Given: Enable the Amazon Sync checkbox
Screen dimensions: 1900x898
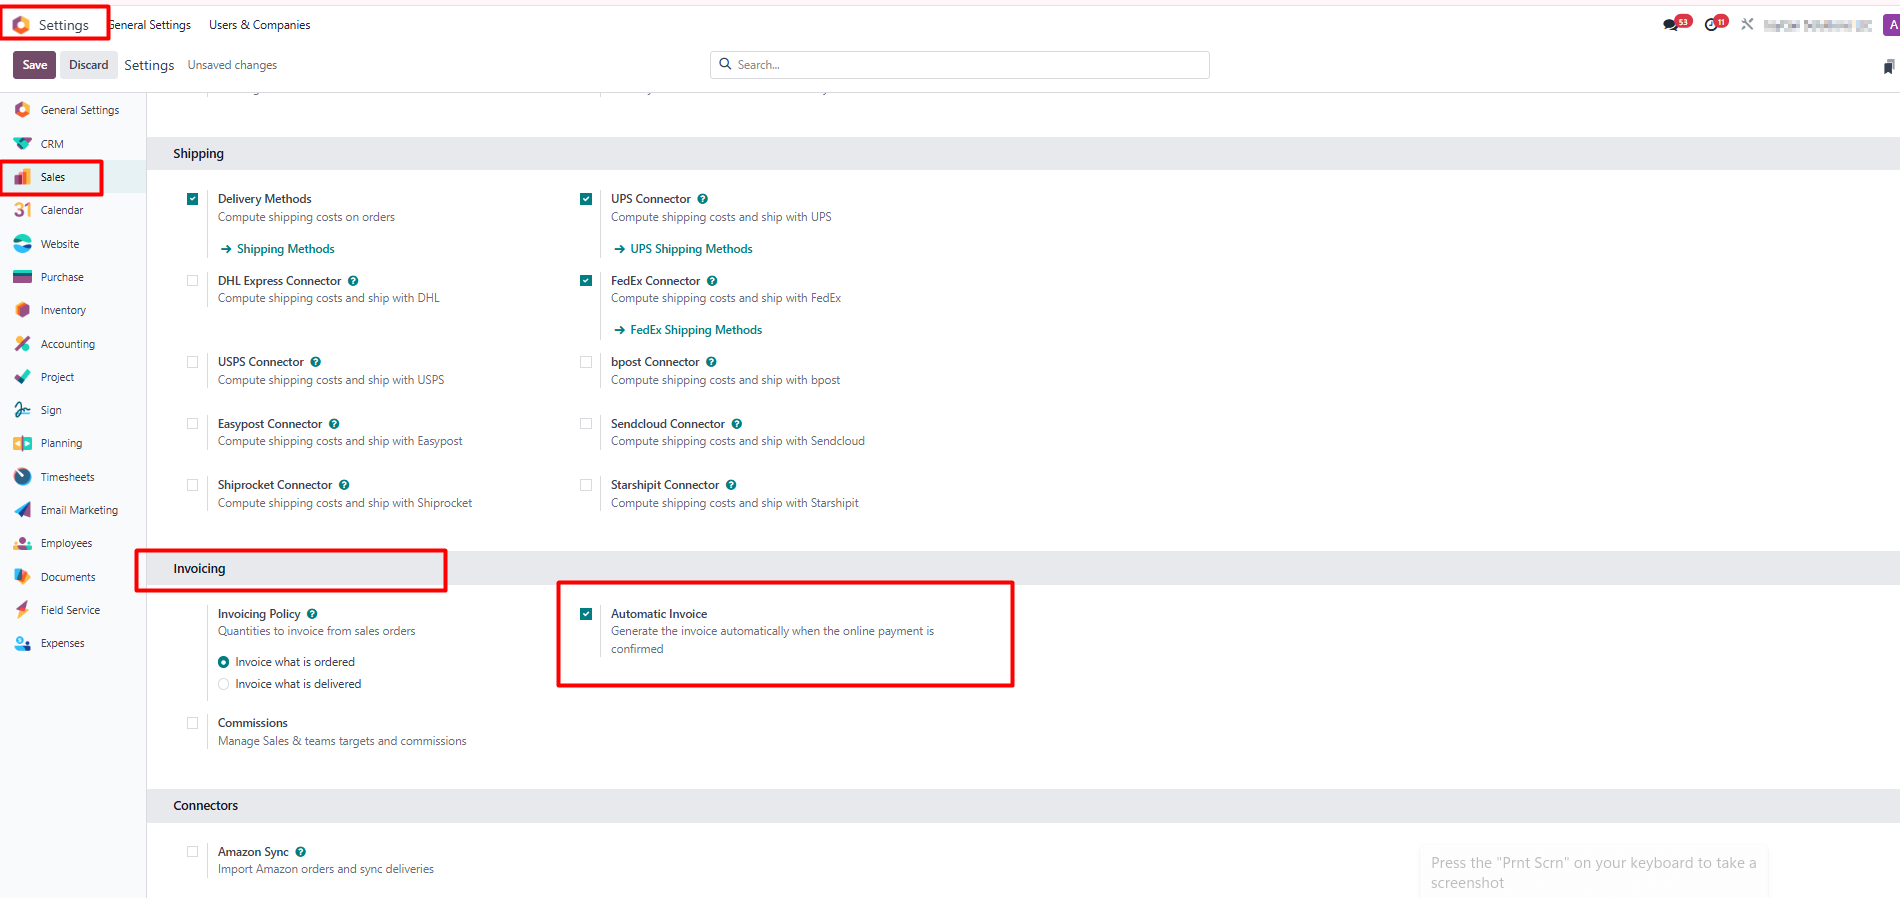Looking at the screenshot, I should (192, 852).
